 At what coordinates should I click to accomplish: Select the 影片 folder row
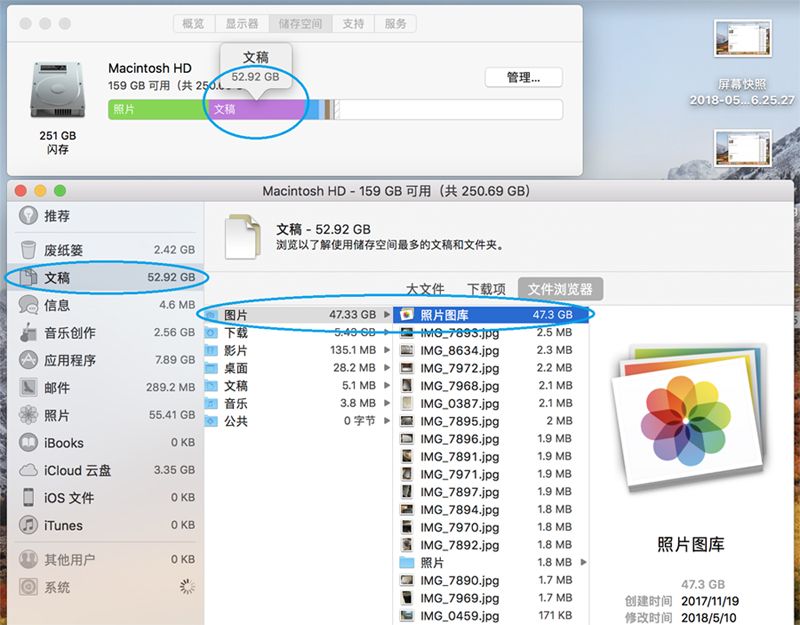[236, 350]
